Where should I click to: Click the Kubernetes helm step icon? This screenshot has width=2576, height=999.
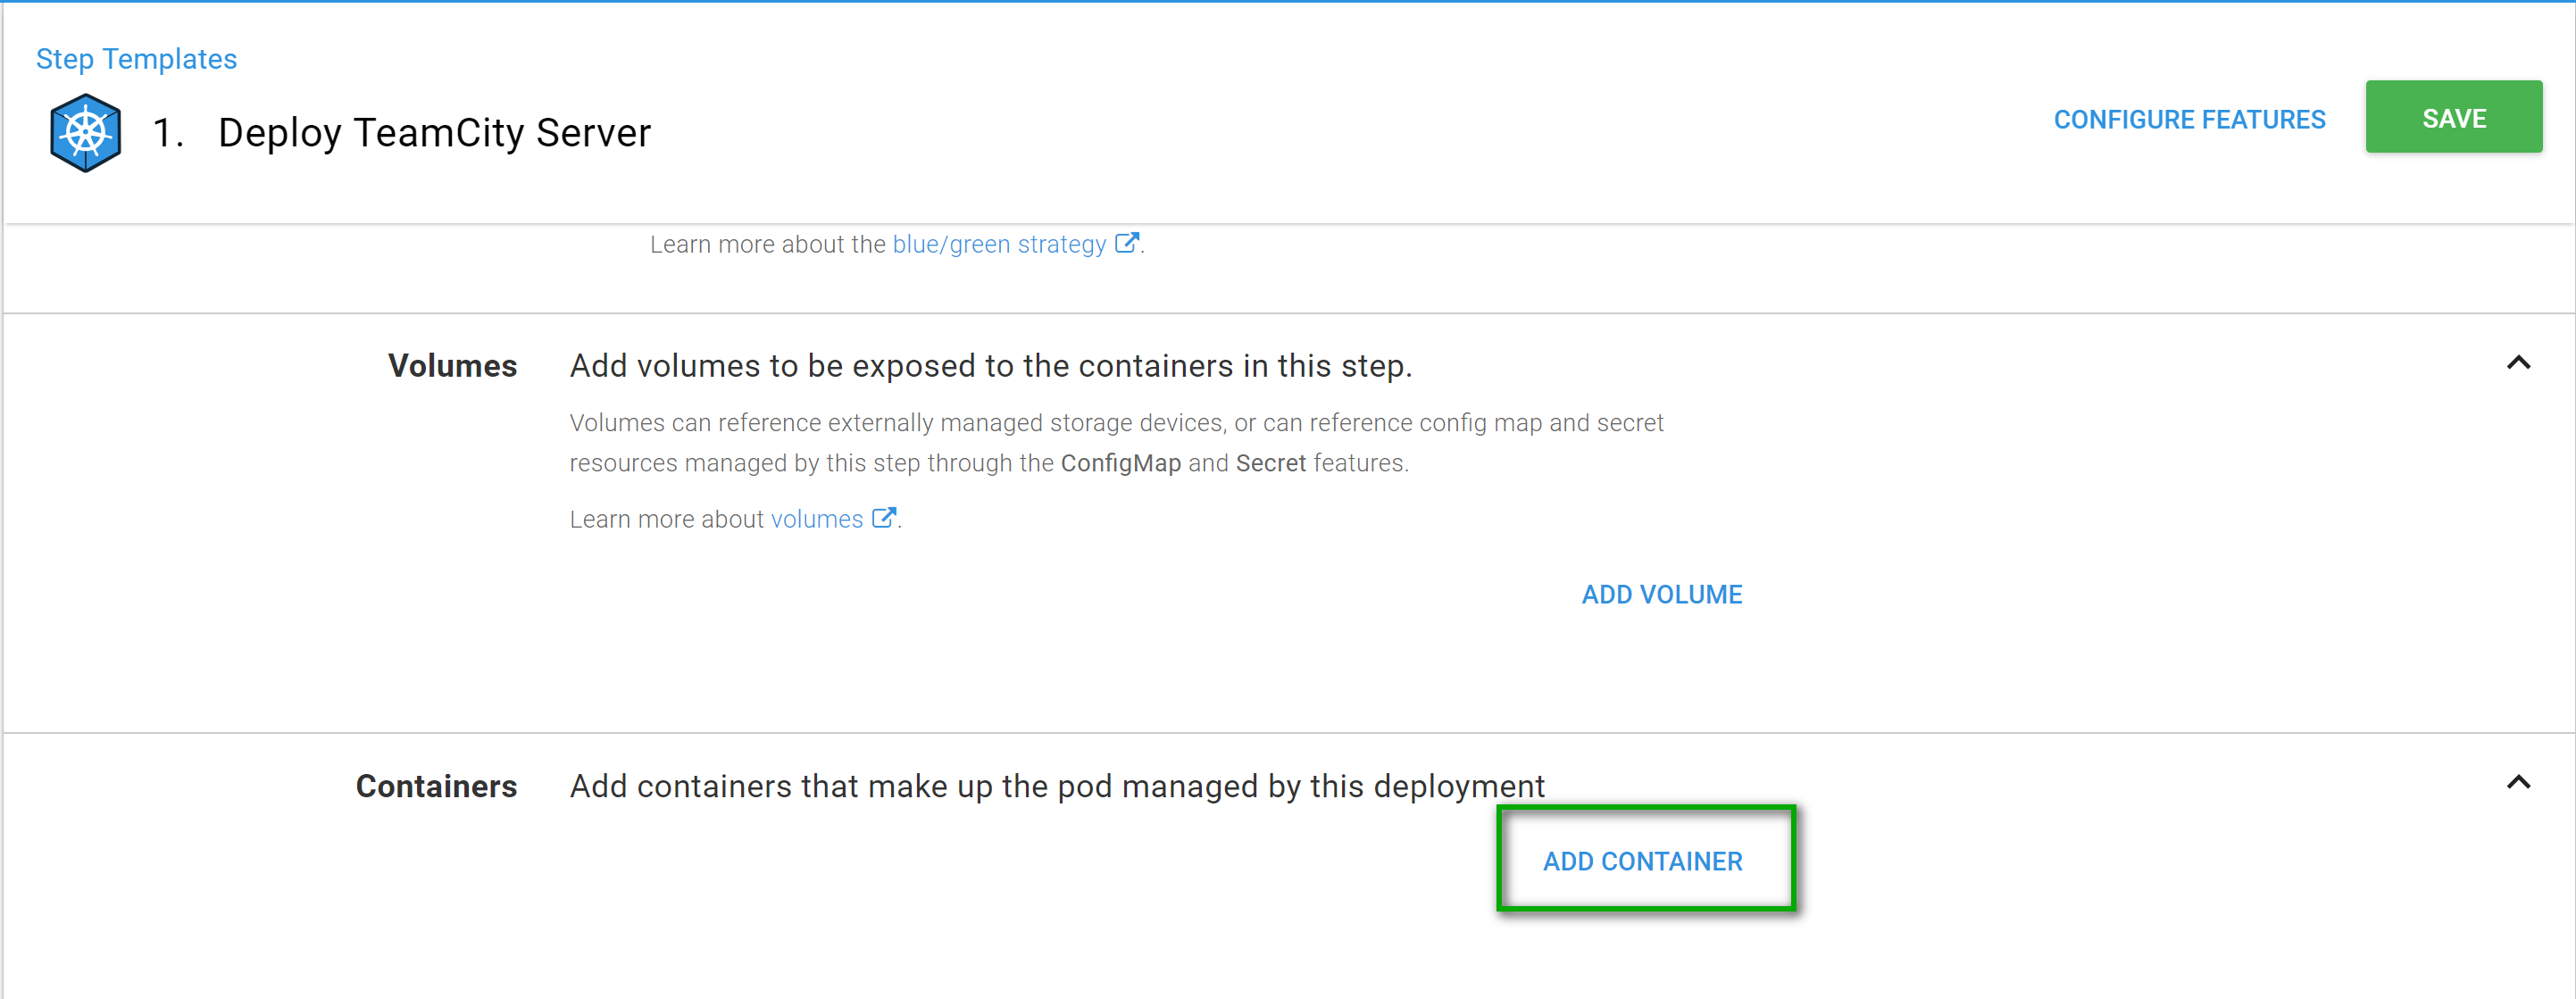pos(85,133)
